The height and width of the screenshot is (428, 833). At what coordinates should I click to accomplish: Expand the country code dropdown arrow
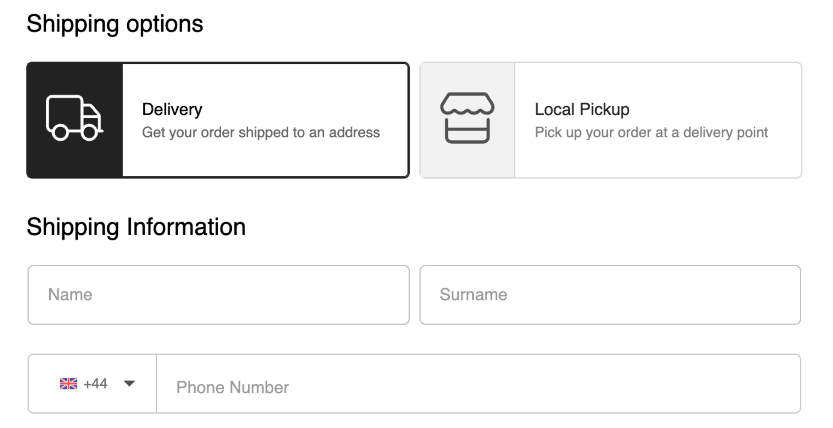(129, 384)
